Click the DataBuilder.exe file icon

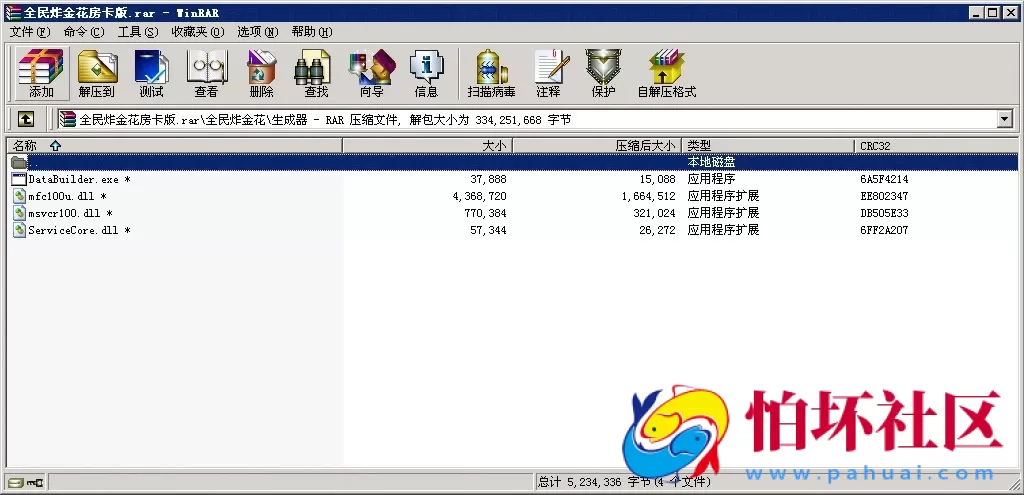pos(19,179)
